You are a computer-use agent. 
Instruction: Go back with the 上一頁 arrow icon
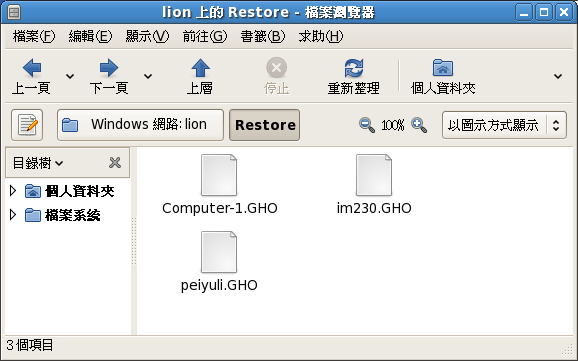[32, 68]
